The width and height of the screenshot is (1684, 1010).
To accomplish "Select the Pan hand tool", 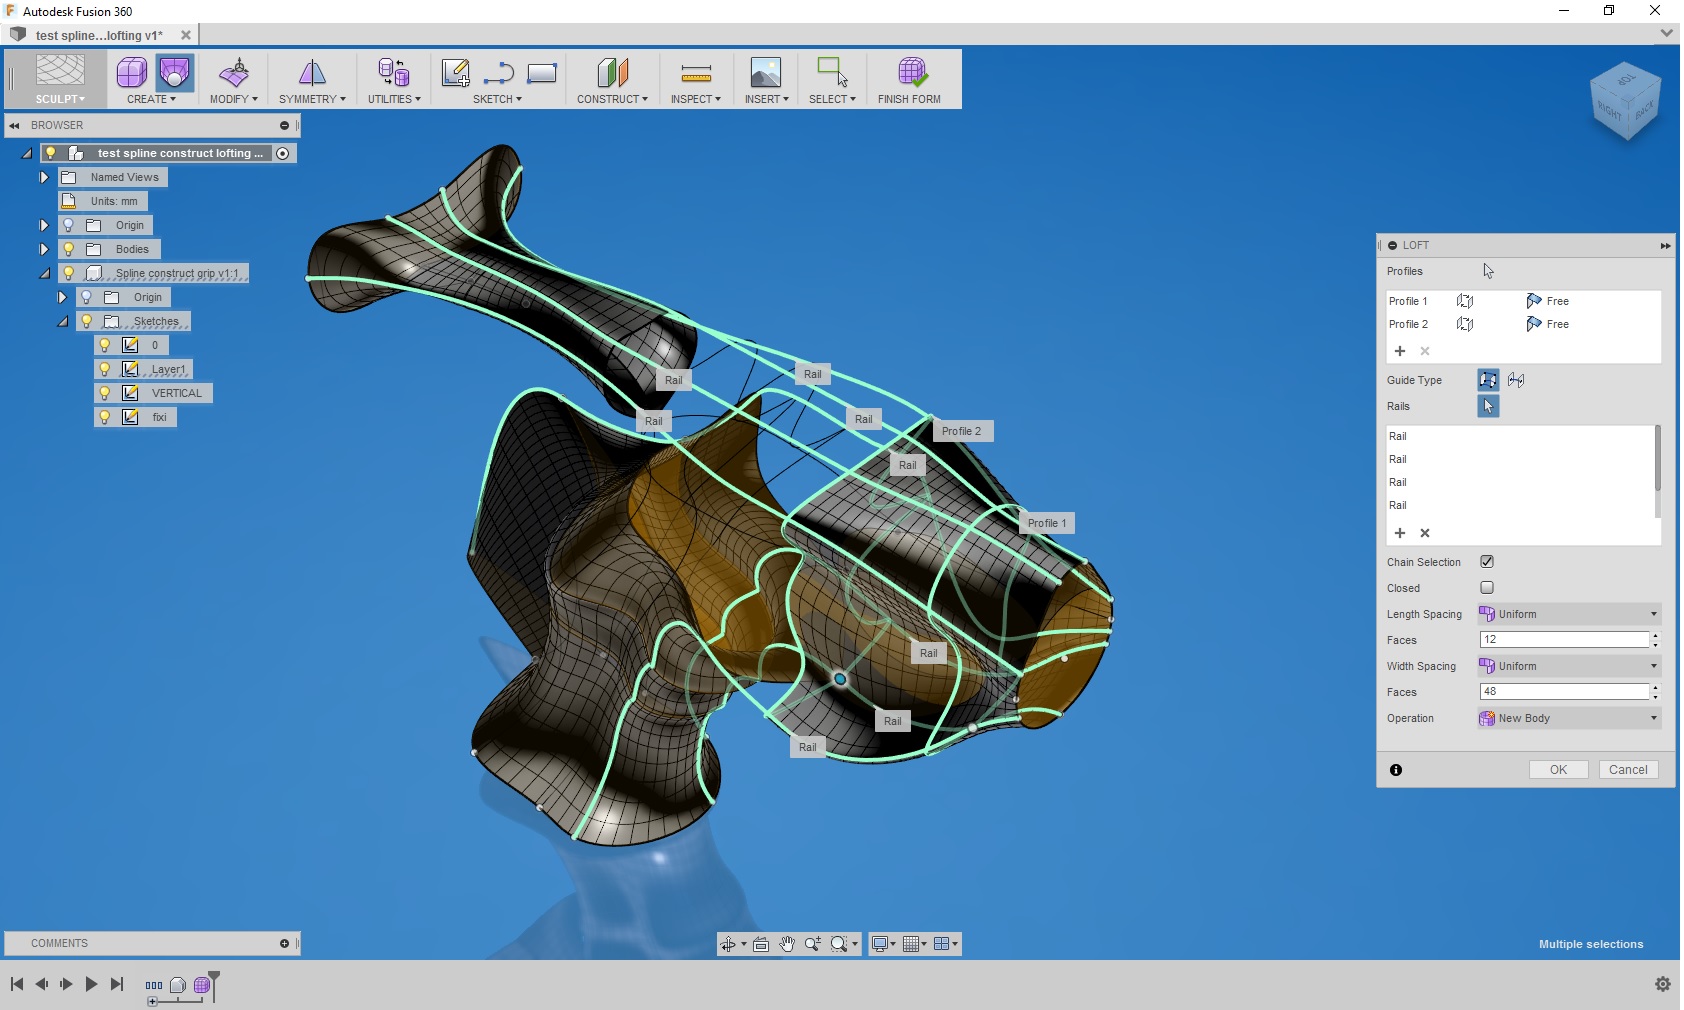I will pyautogui.click(x=787, y=944).
